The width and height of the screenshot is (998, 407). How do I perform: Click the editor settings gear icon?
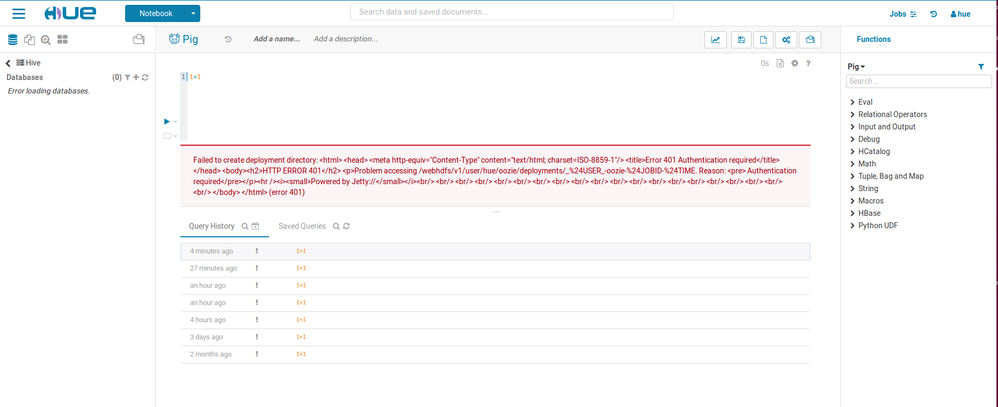[x=795, y=63]
